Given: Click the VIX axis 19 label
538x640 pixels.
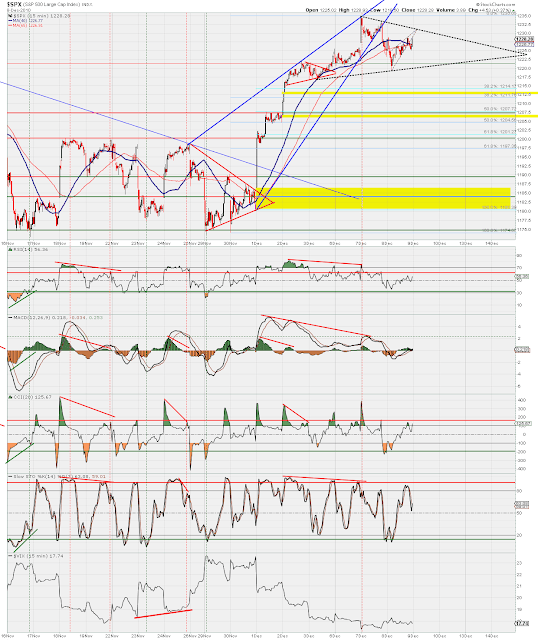Looking at the screenshot, I should point(520,610).
